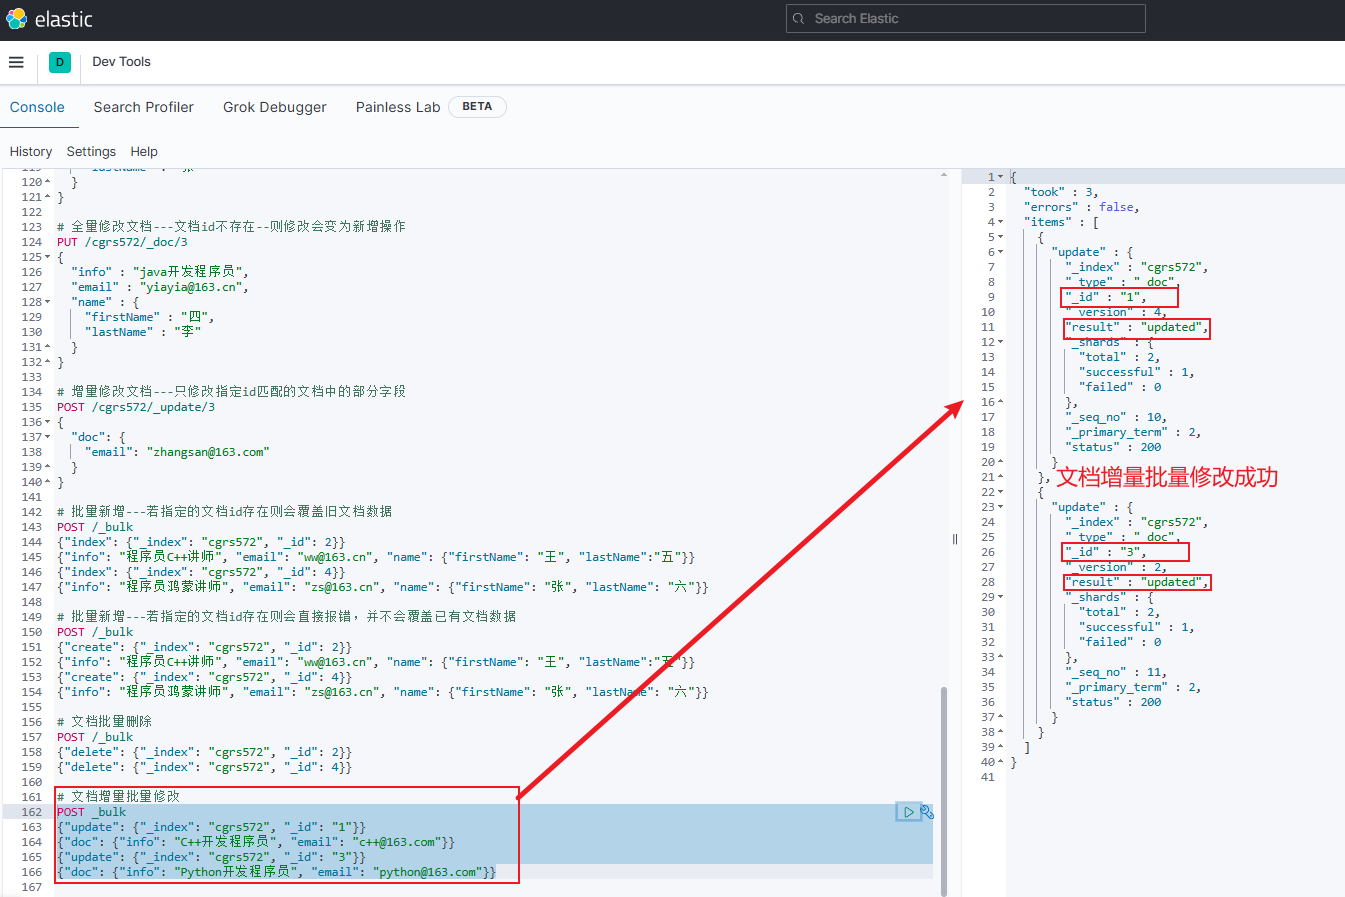Click the comment on line 123
Image resolution: width=1345 pixels, height=897 pixels.
231,227
